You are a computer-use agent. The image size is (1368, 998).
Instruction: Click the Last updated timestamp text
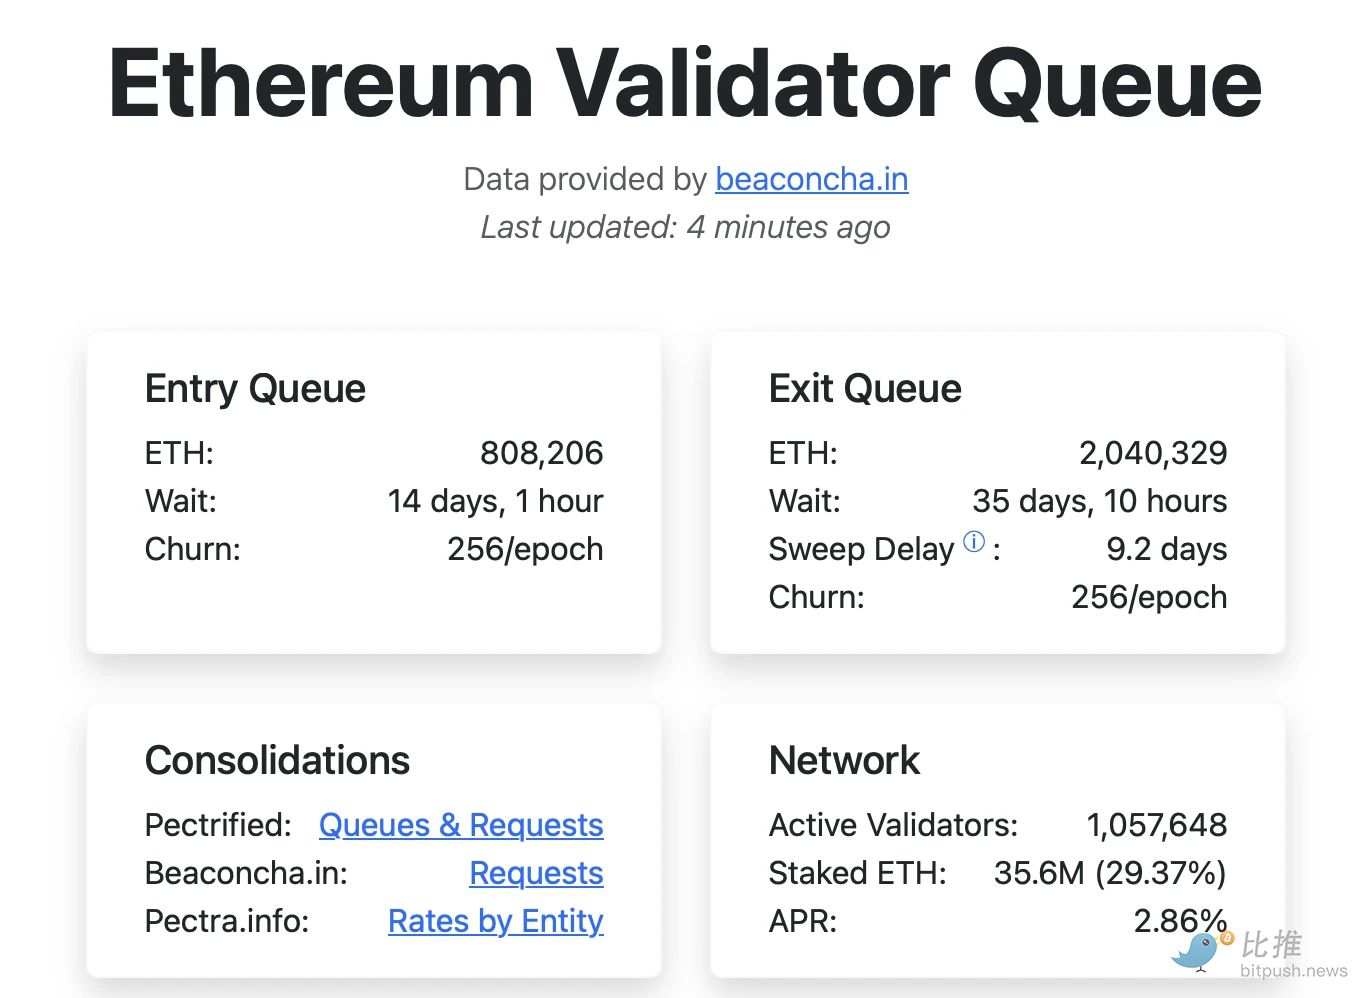[685, 227]
